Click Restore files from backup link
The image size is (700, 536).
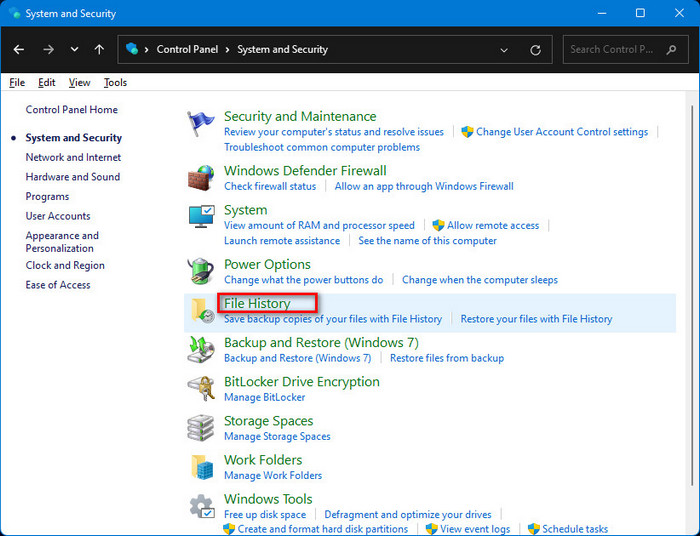(x=447, y=358)
